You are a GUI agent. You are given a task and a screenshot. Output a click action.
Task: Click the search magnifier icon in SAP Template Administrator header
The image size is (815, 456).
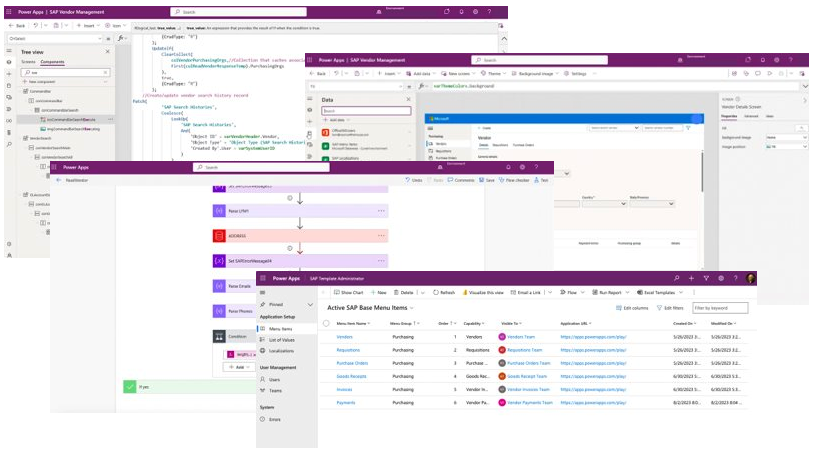[676, 278]
